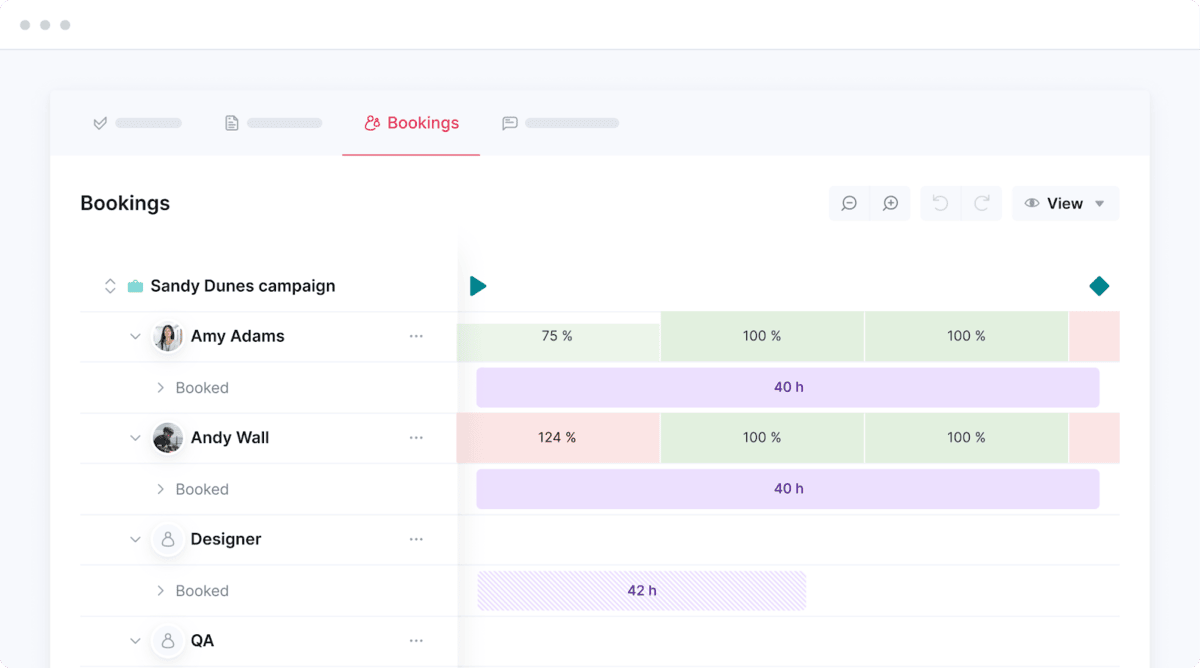Click the checkmark icon in the first tab
The height and width of the screenshot is (668, 1200).
98,122
